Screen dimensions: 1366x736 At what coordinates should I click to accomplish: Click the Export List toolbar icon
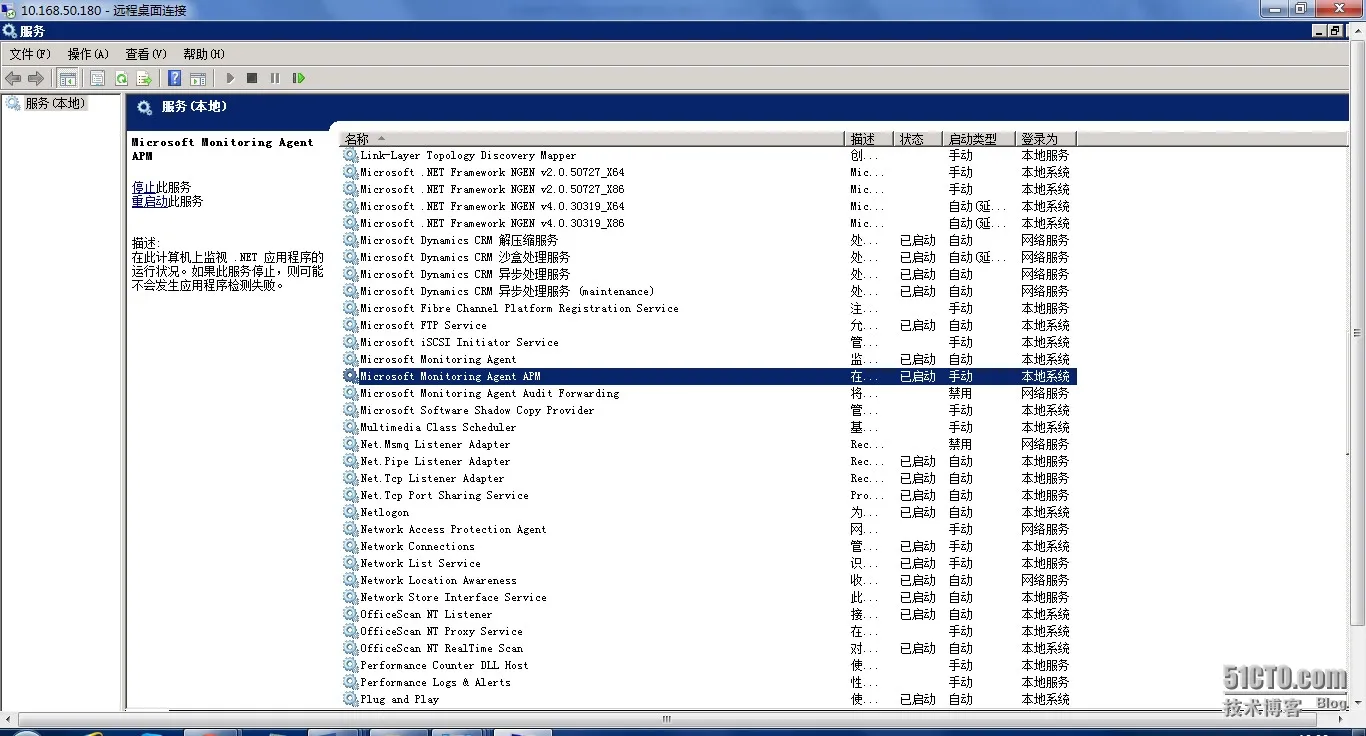pos(144,78)
